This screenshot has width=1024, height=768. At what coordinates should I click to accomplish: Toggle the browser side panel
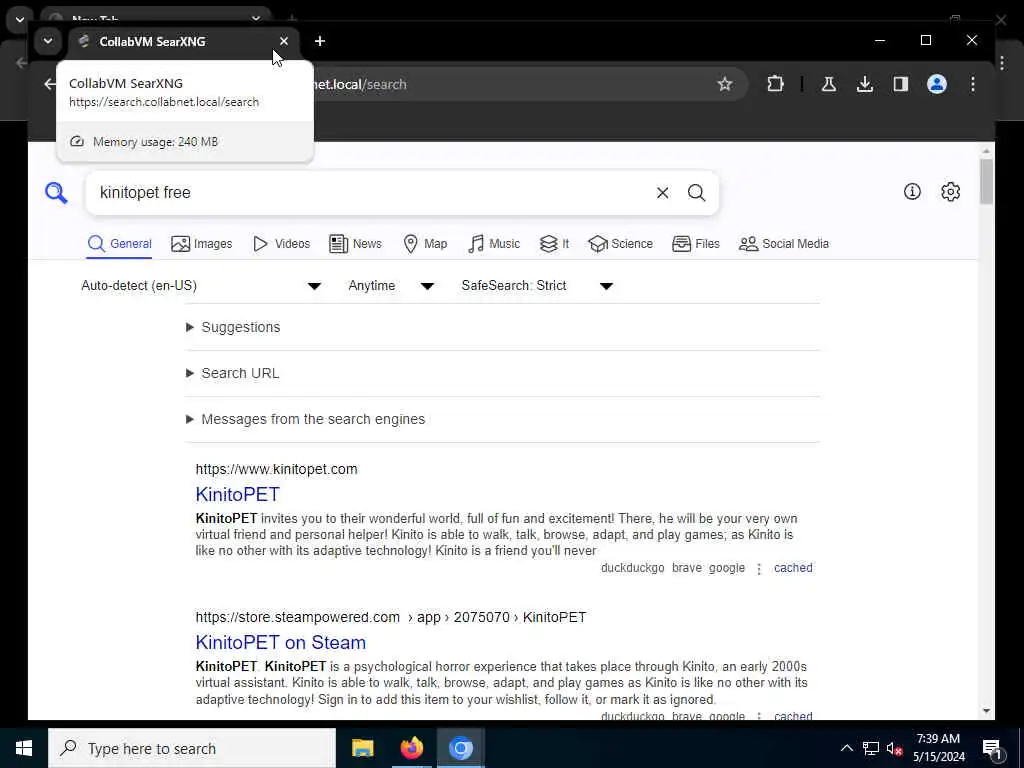click(901, 84)
